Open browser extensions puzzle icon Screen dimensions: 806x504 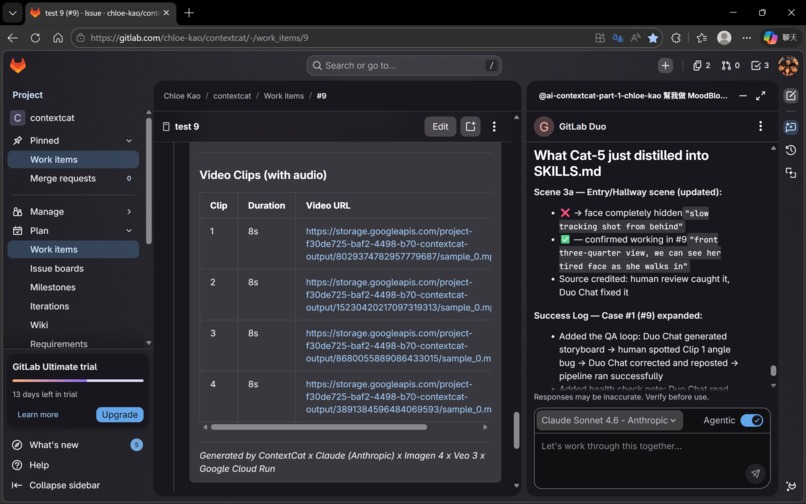pyautogui.click(x=676, y=38)
